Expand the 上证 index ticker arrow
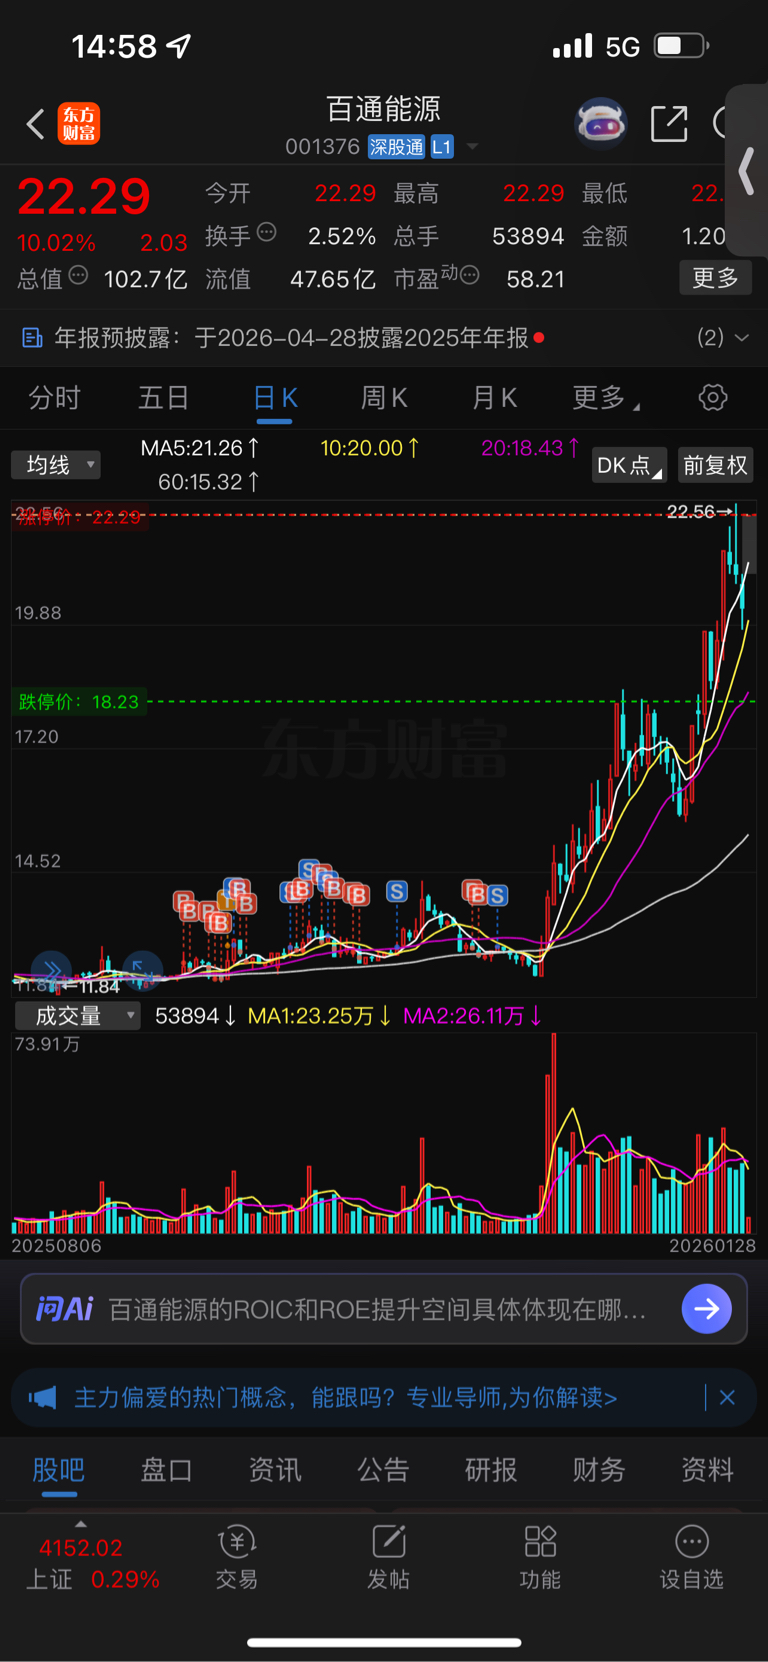 81,1524
